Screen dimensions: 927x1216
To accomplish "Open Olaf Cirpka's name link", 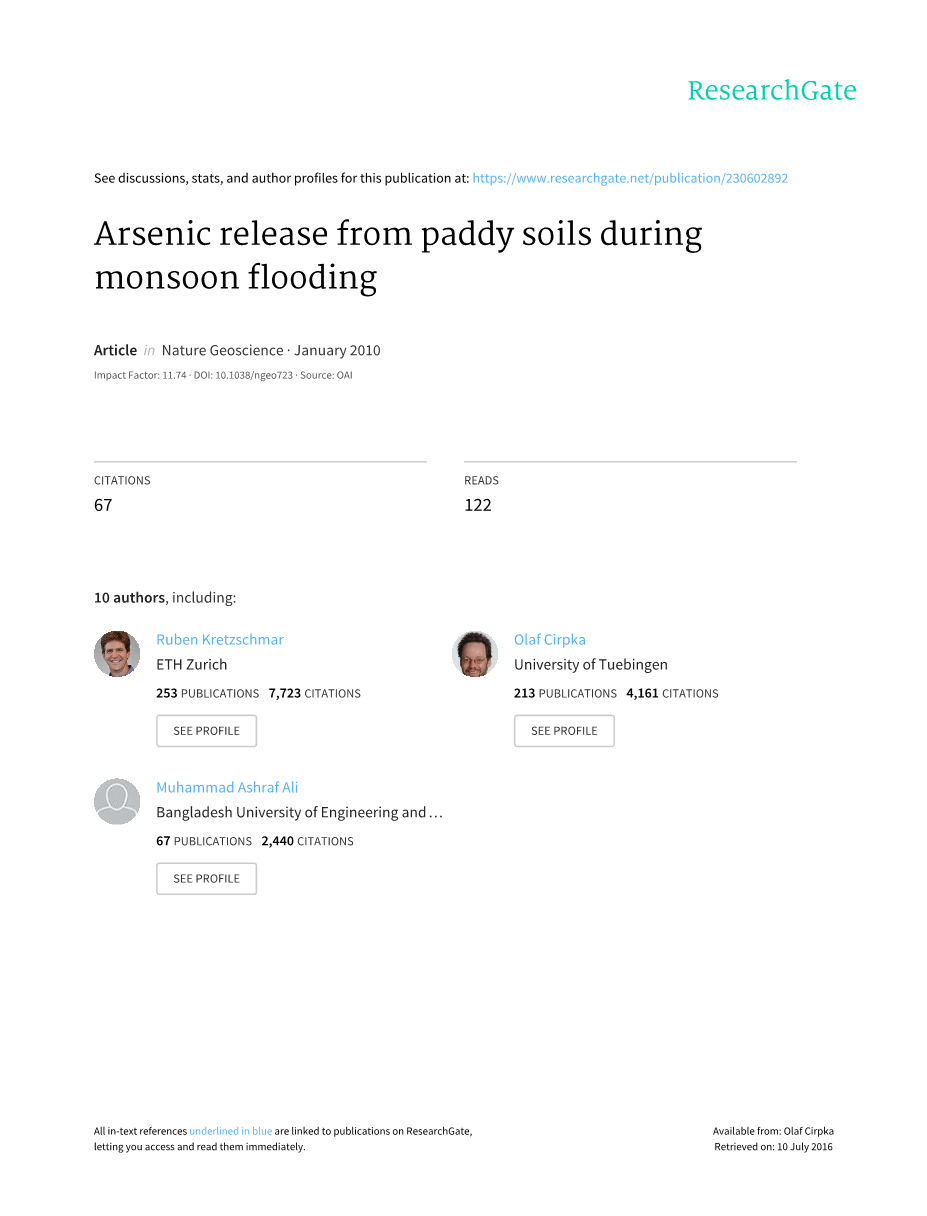I will 550,640.
